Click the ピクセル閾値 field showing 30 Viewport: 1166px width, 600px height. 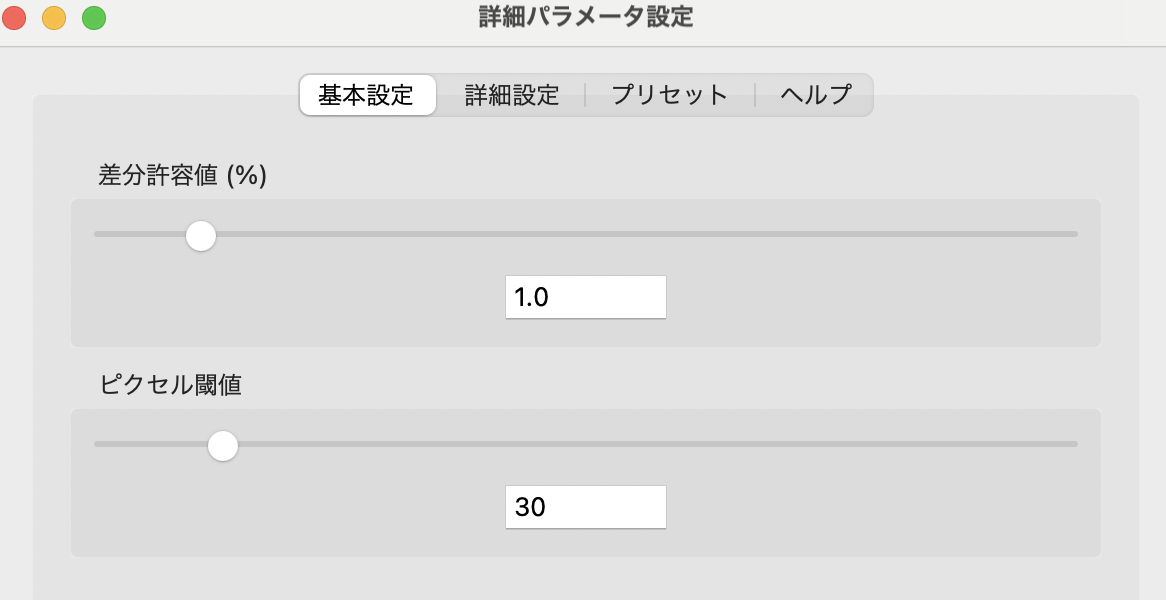(585, 507)
